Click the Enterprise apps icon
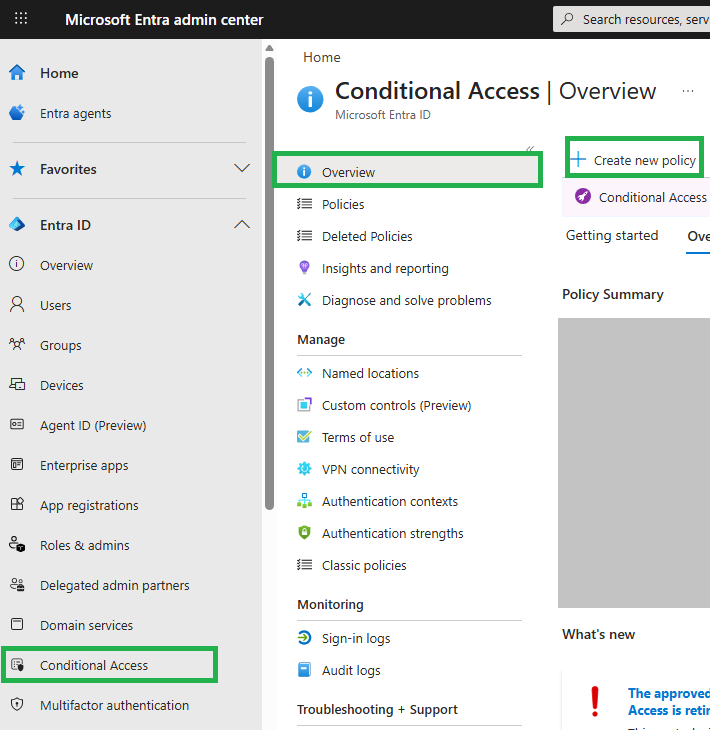Image resolution: width=710 pixels, height=730 pixels. coord(17,465)
